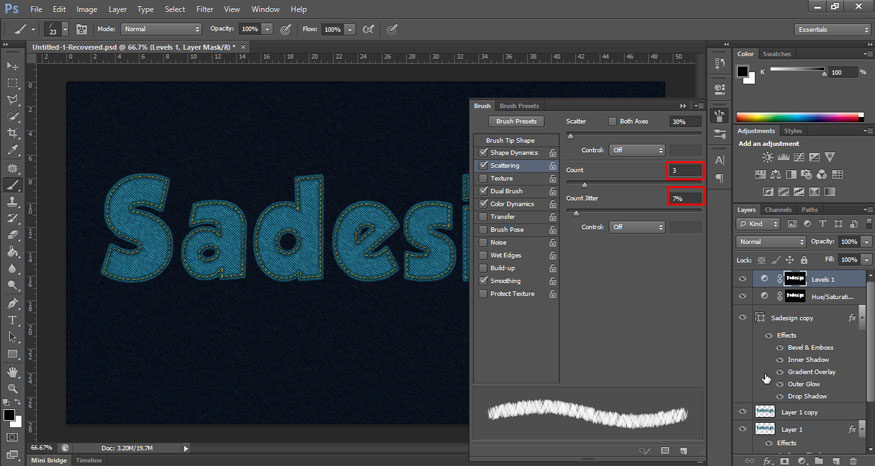This screenshot has width=875, height=466.
Task: Select the Rectangular Marquee tool
Action: pos(12,83)
